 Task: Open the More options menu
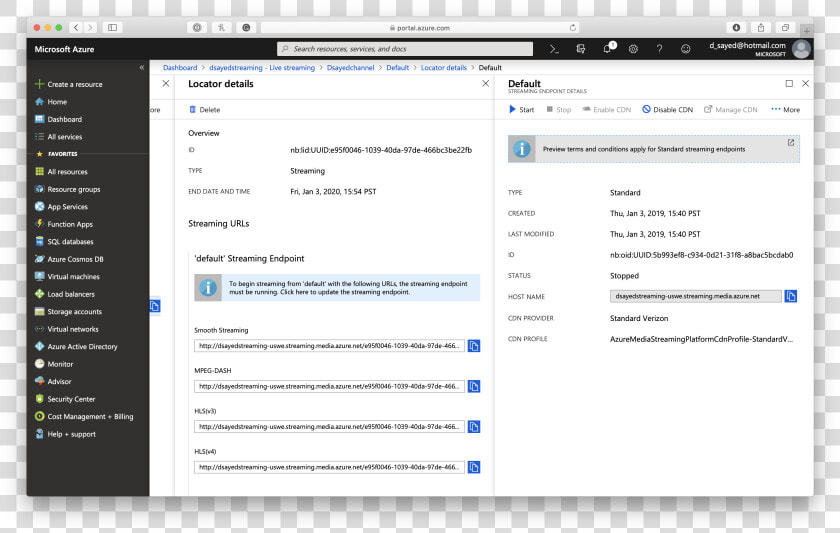(786, 109)
